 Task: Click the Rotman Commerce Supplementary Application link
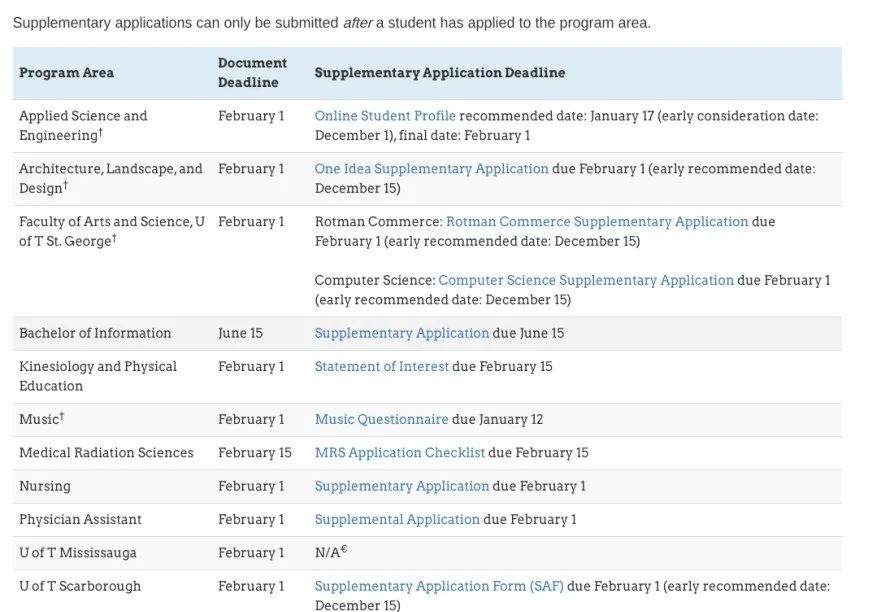click(597, 222)
